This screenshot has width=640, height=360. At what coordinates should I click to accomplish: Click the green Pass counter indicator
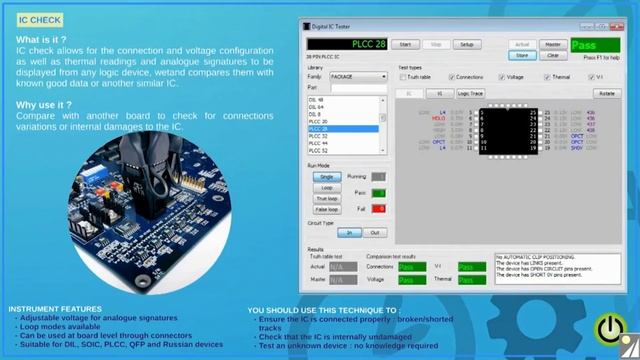point(378,193)
